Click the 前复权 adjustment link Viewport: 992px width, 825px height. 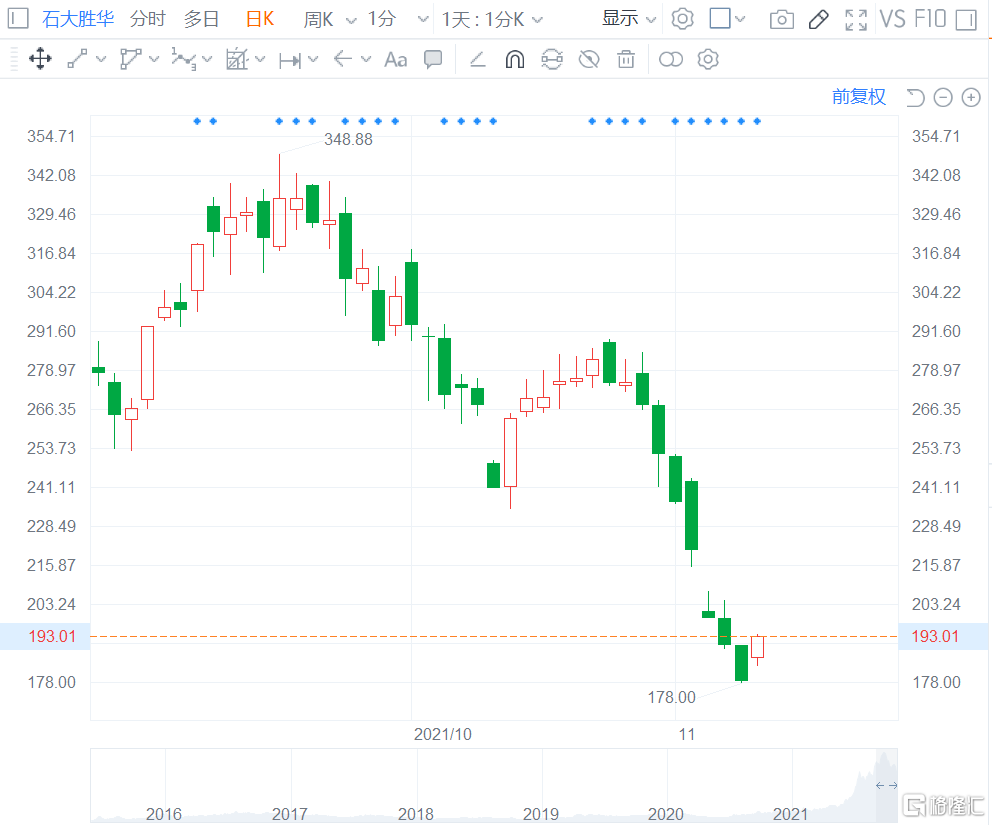859,97
